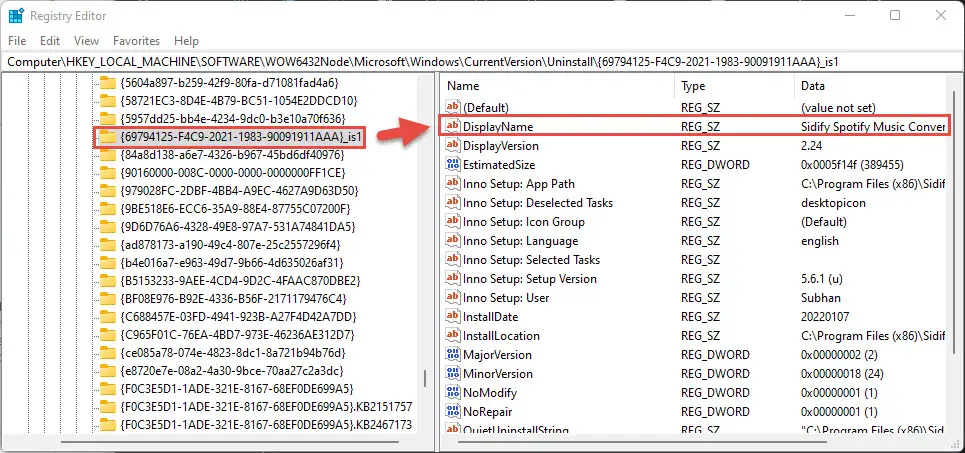This screenshot has height=453, width=965.
Task: Select key {b4e016a7-e963-49d7-9b66-4d635026af31}
Action: [231, 262]
